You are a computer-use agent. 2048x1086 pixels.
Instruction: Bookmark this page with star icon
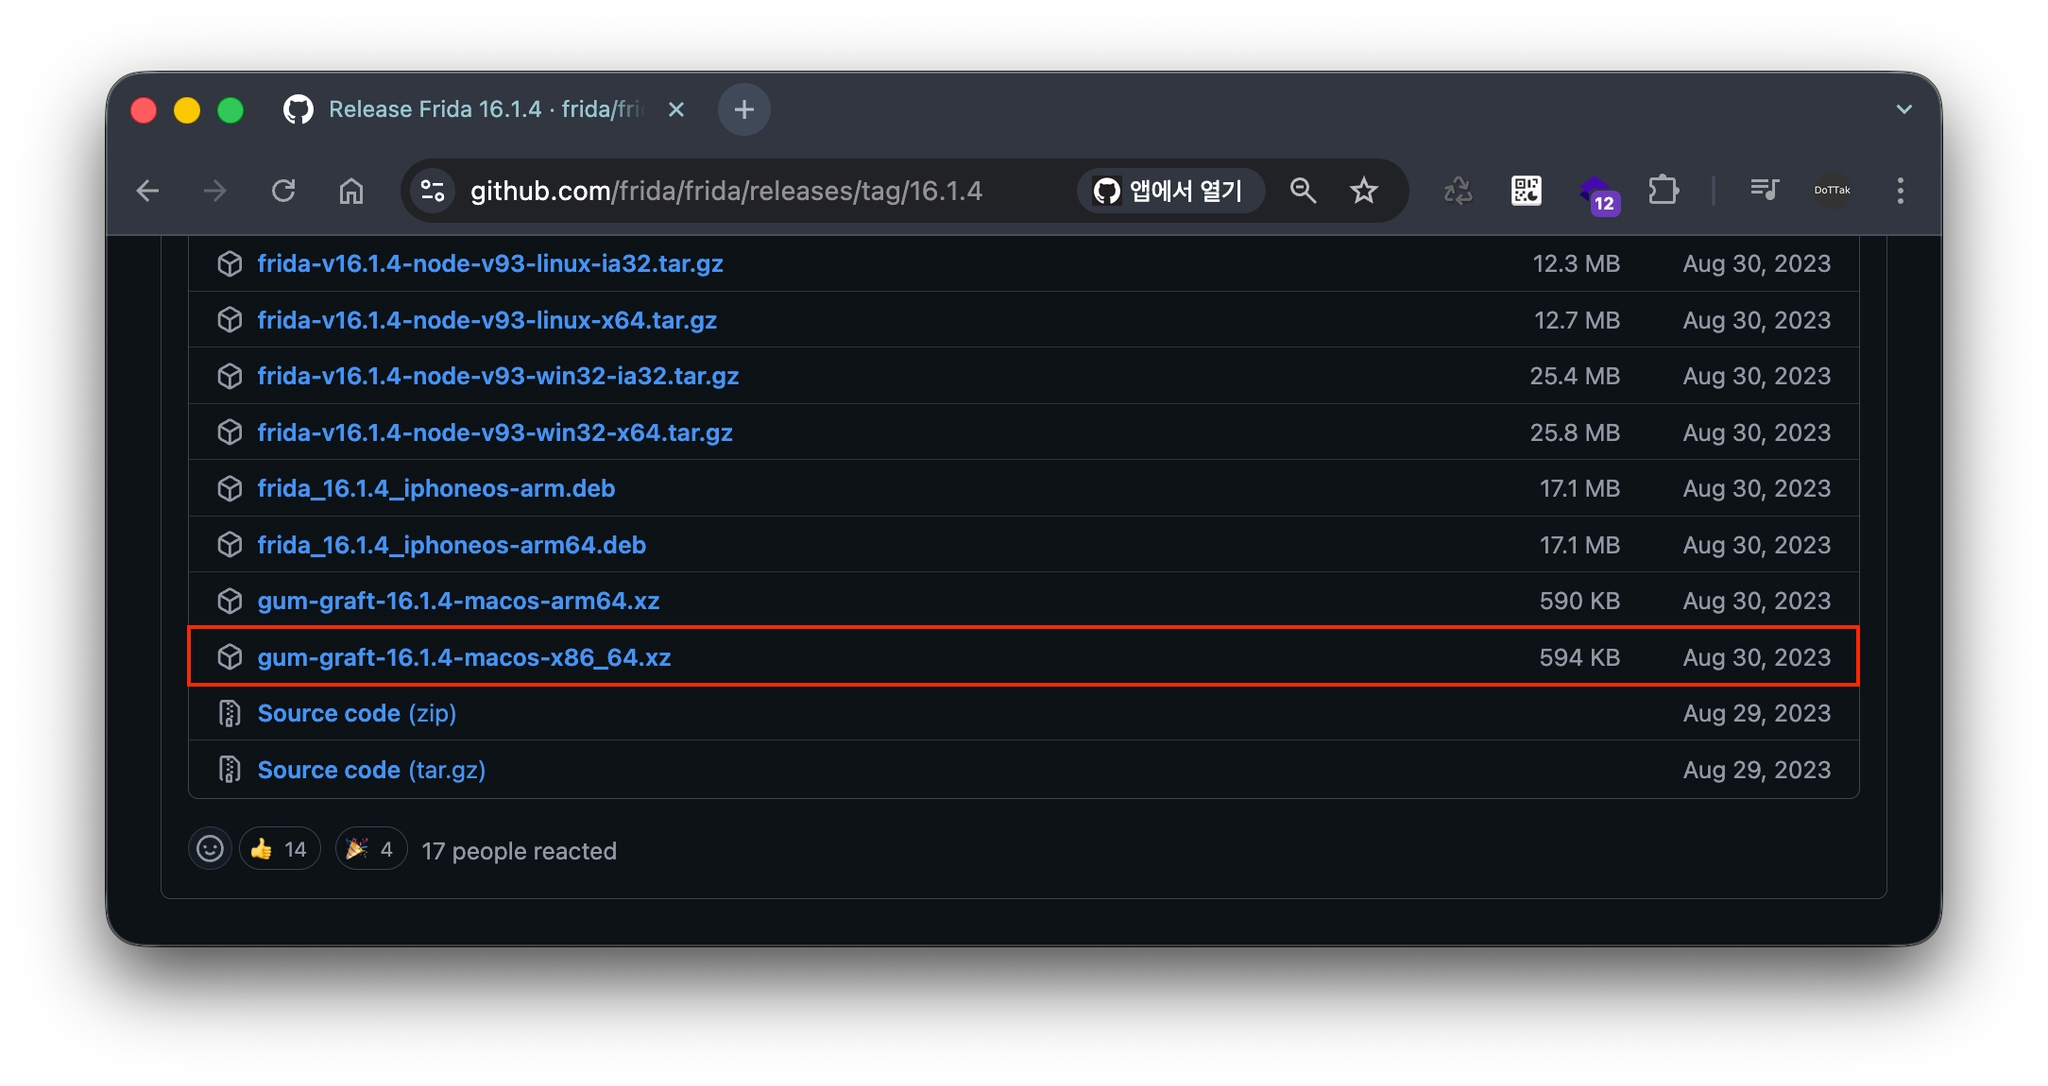1363,190
